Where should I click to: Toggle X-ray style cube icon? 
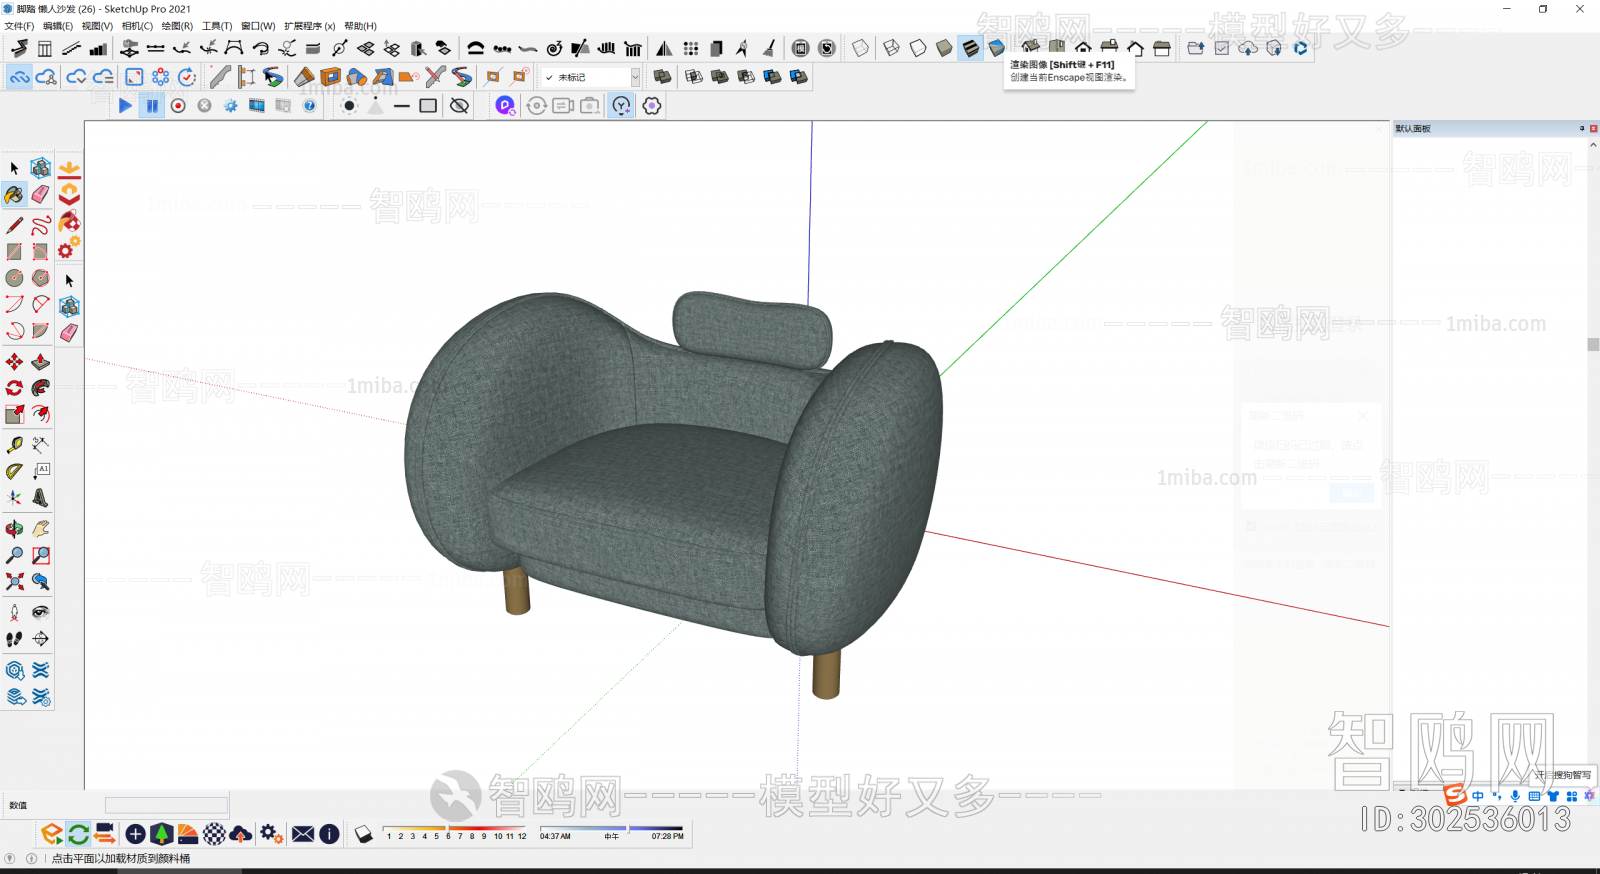point(861,48)
